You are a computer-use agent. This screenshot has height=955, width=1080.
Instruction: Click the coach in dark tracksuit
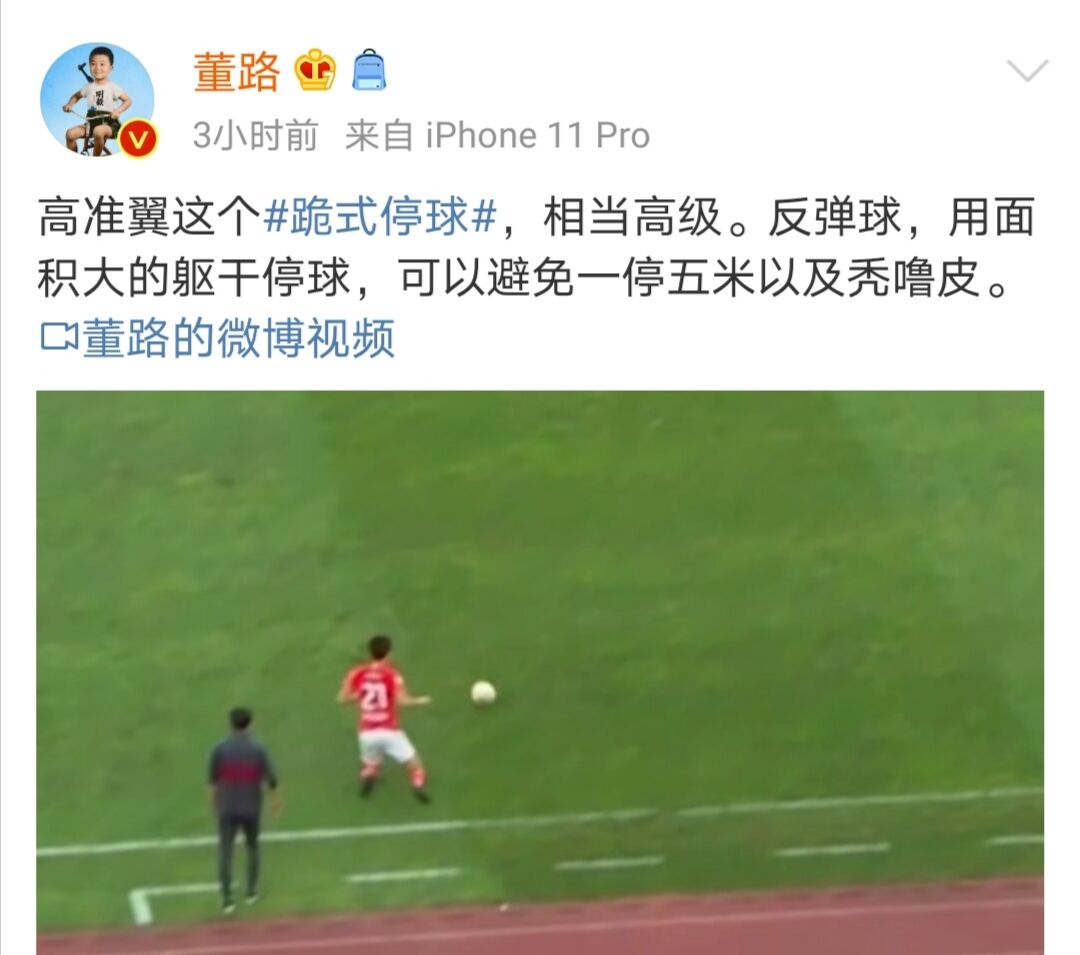240,808
